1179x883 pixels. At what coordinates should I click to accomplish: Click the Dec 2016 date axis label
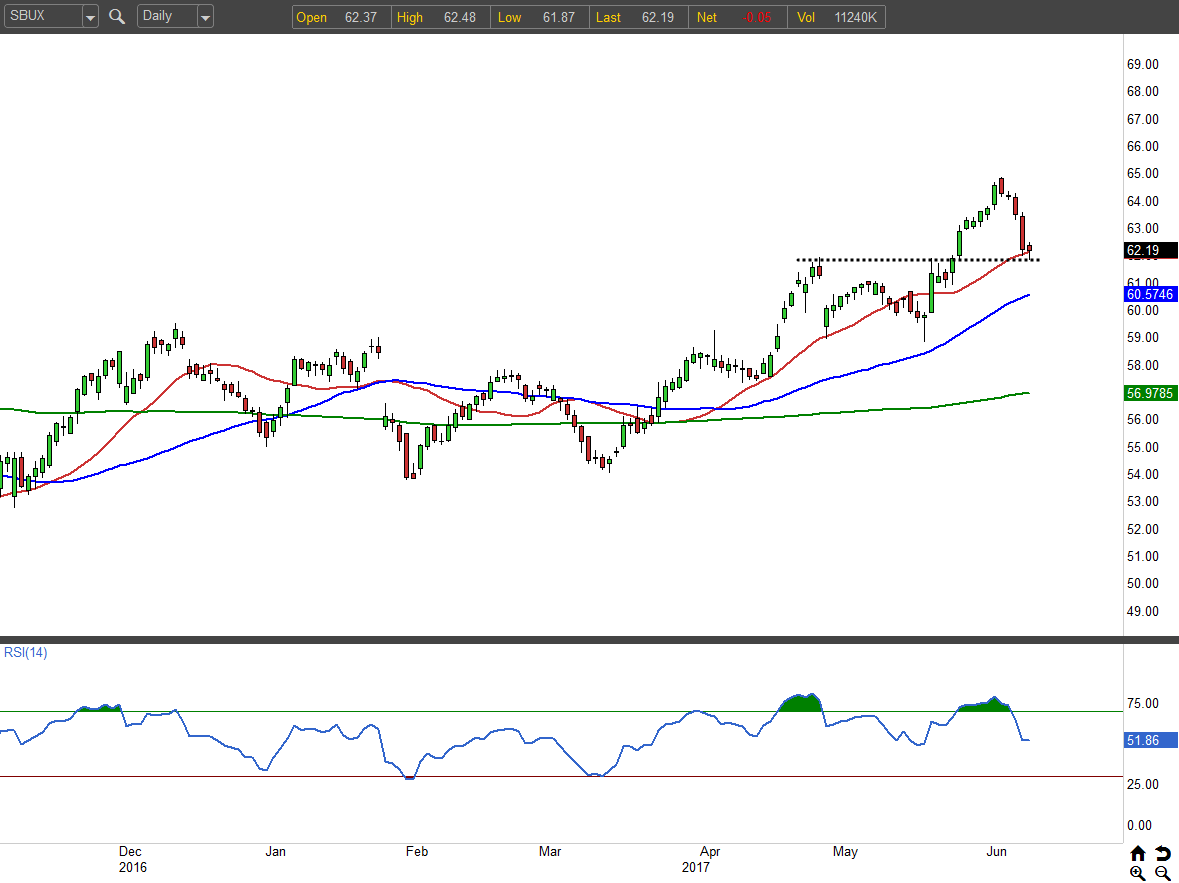click(131, 859)
